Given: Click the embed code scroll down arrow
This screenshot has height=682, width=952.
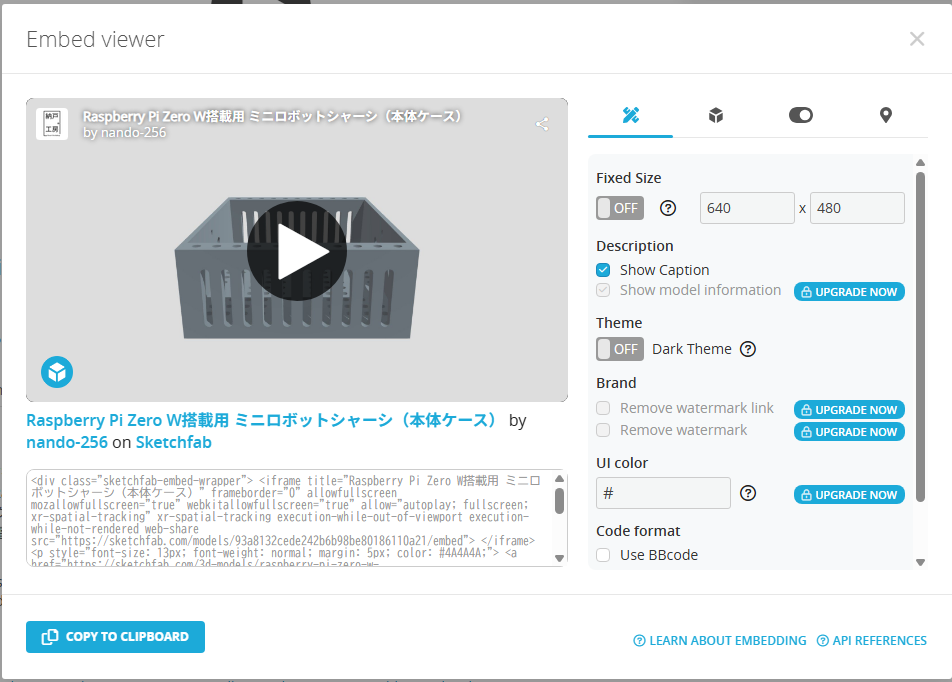Looking at the screenshot, I should (560, 559).
